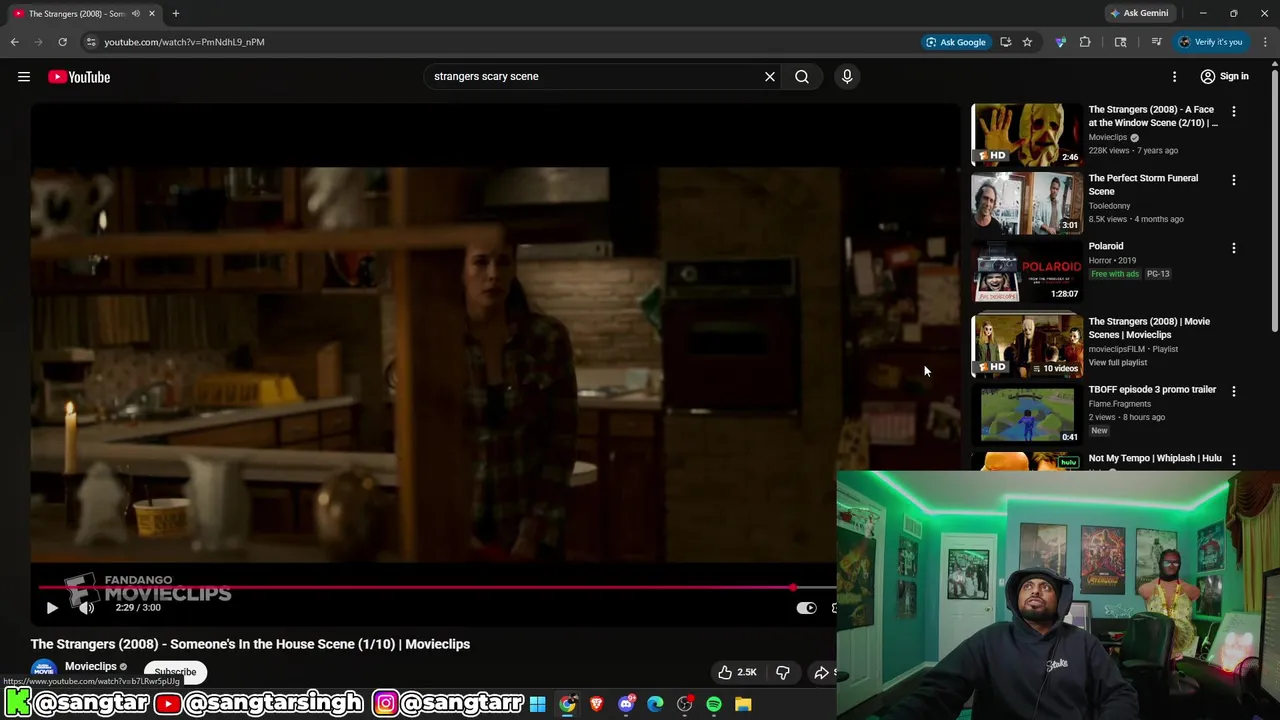This screenshot has height=720, width=1280.
Task: Click Ask Gemini button
Action: 1139,13
